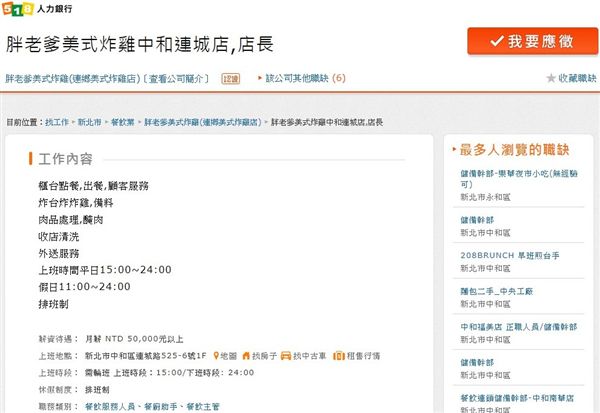Open the 胖老爹美式炸雞 company profile link
This screenshot has width=600, height=413.
pos(107,78)
